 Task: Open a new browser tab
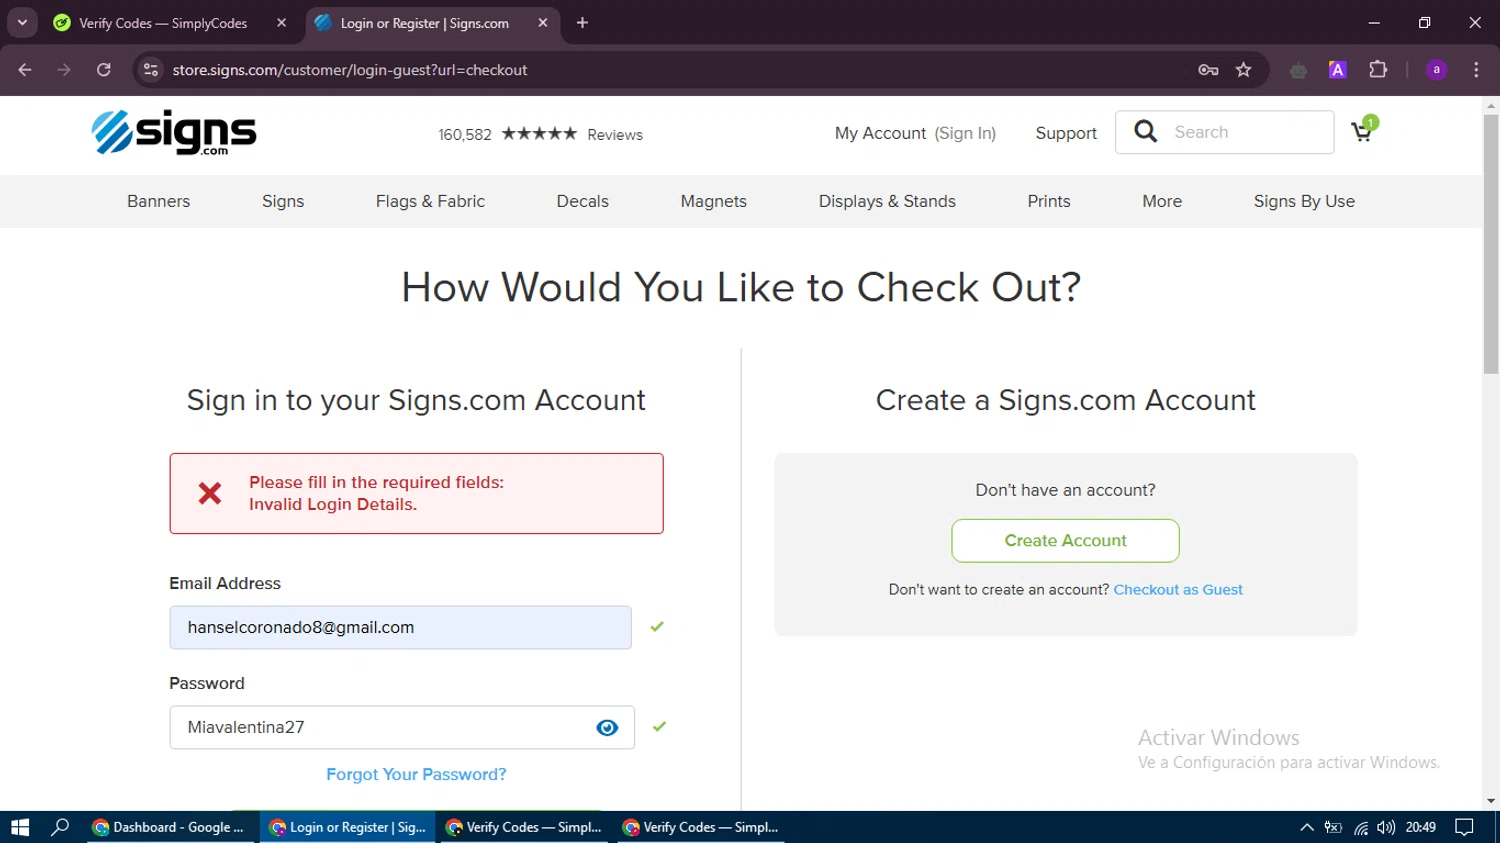coord(582,23)
